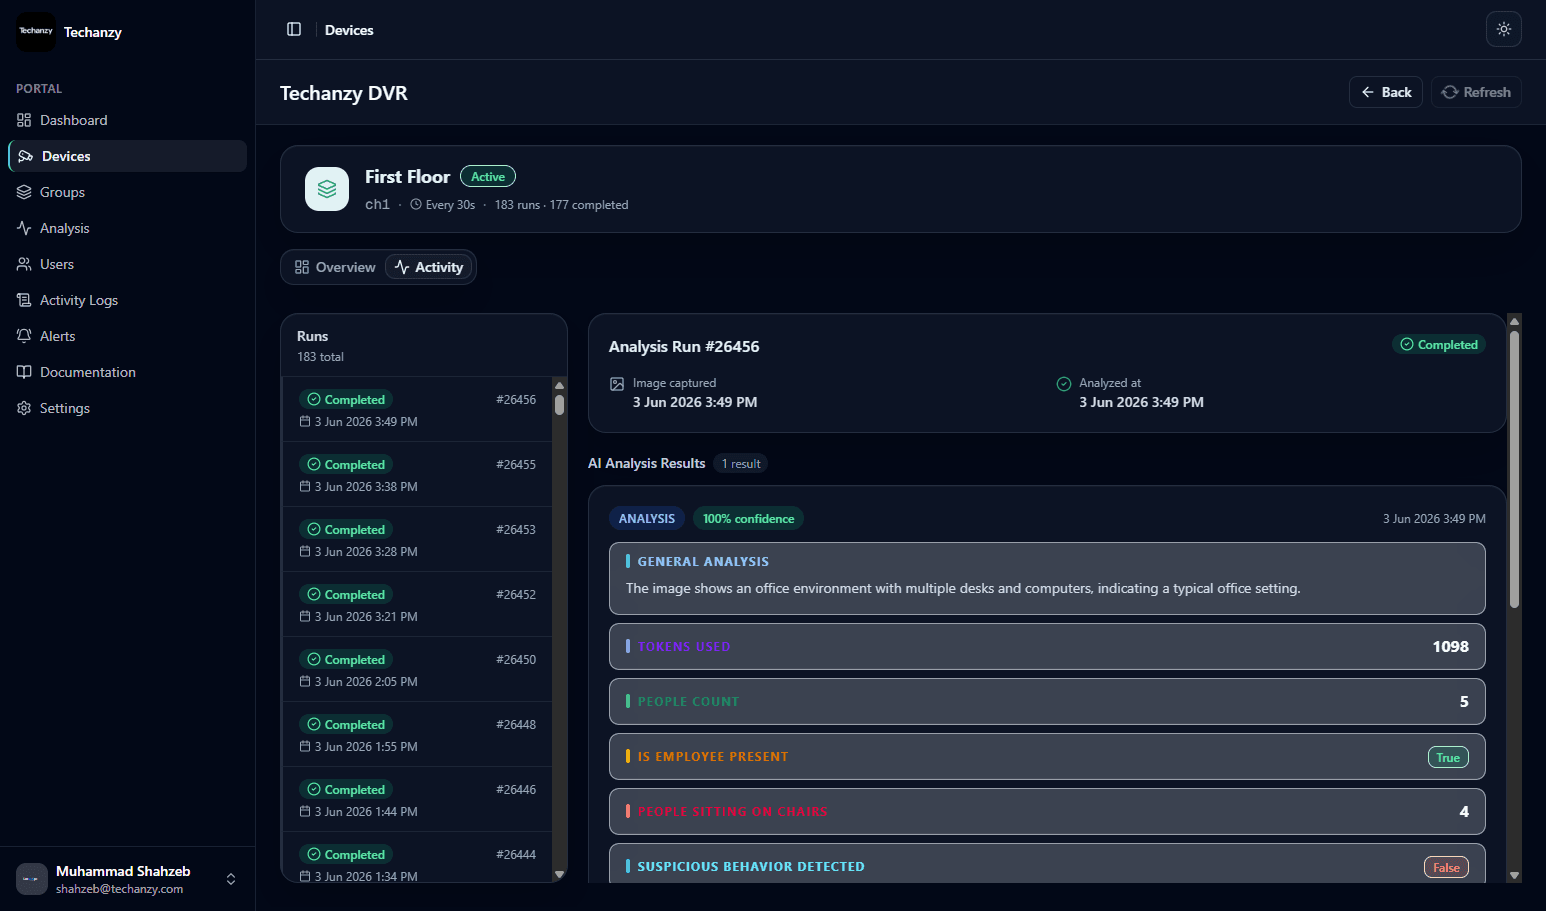The image size is (1546, 911).
Task: Click the Analysis Run #26456 heading
Action: coord(684,346)
